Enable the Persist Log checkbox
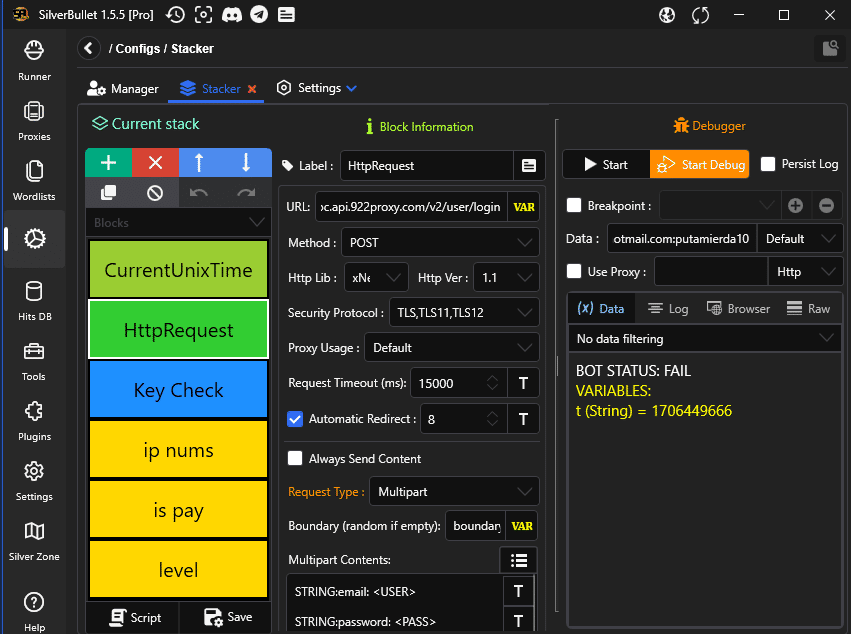Viewport: 851px width, 634px height. (x=768, y=164)
